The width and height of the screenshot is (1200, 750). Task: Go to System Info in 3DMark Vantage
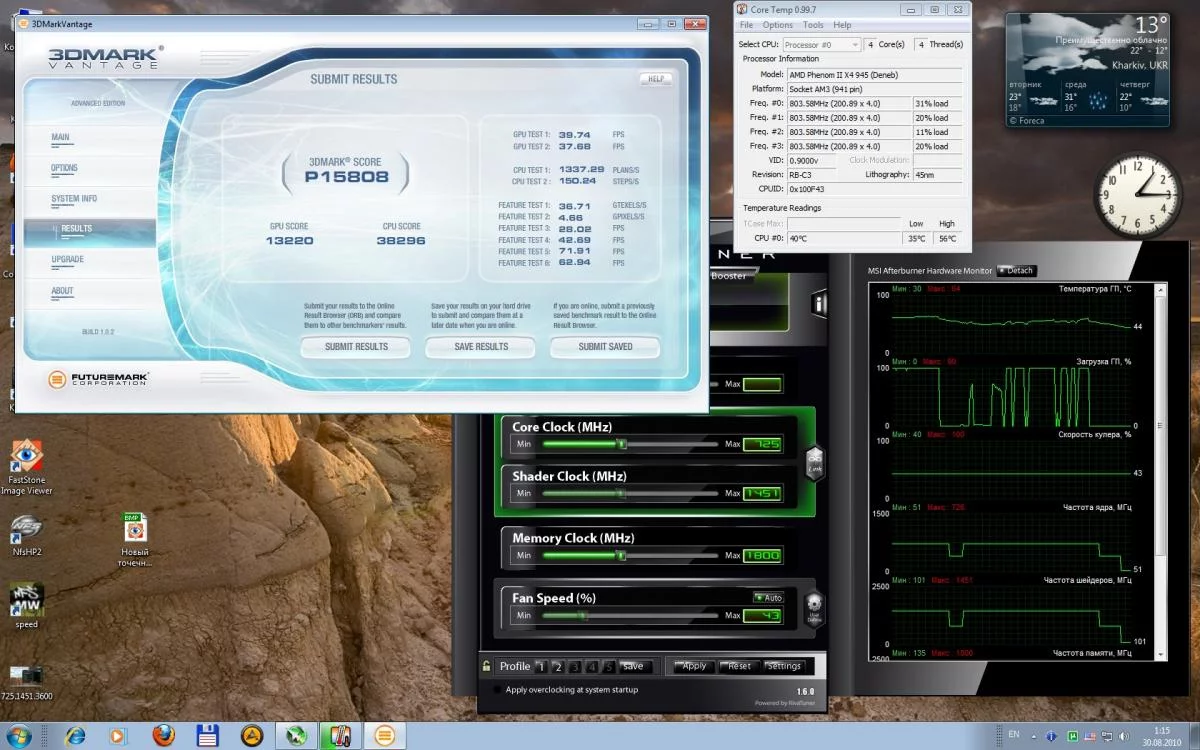74,199
